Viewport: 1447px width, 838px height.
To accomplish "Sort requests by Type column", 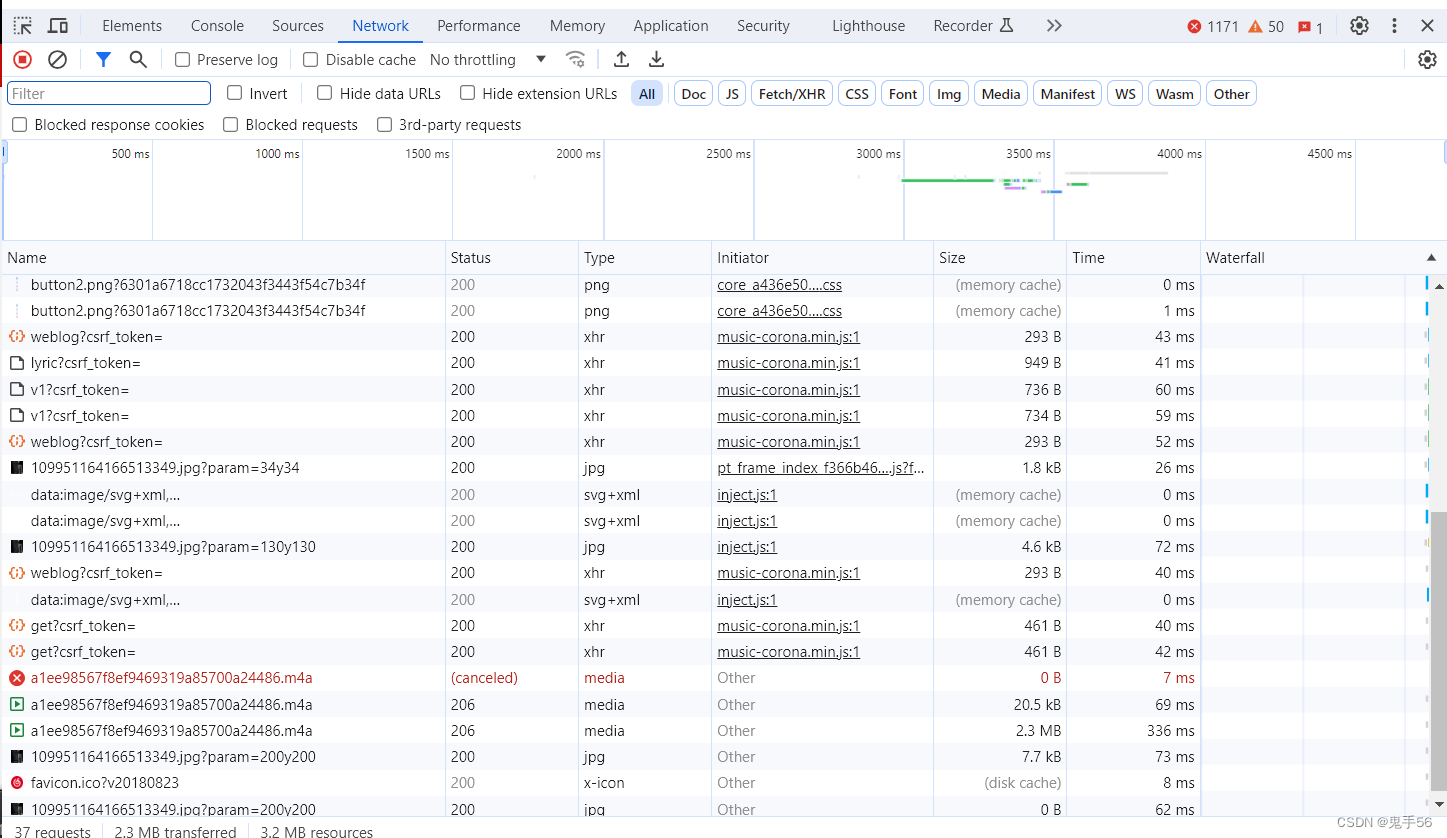I will pos(645,258).
